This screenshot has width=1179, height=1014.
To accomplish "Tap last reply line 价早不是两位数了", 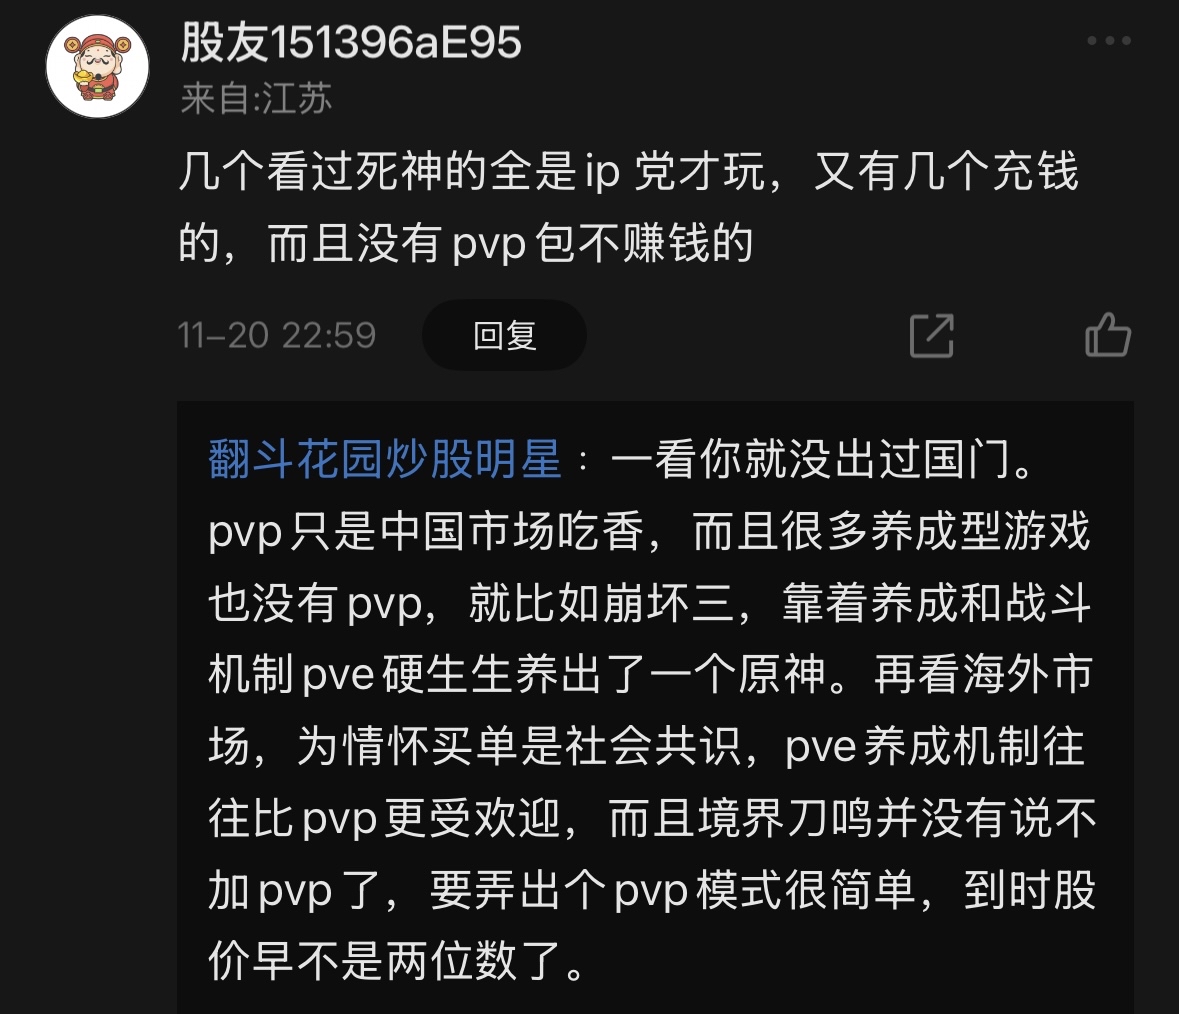I will coord(396,961).
